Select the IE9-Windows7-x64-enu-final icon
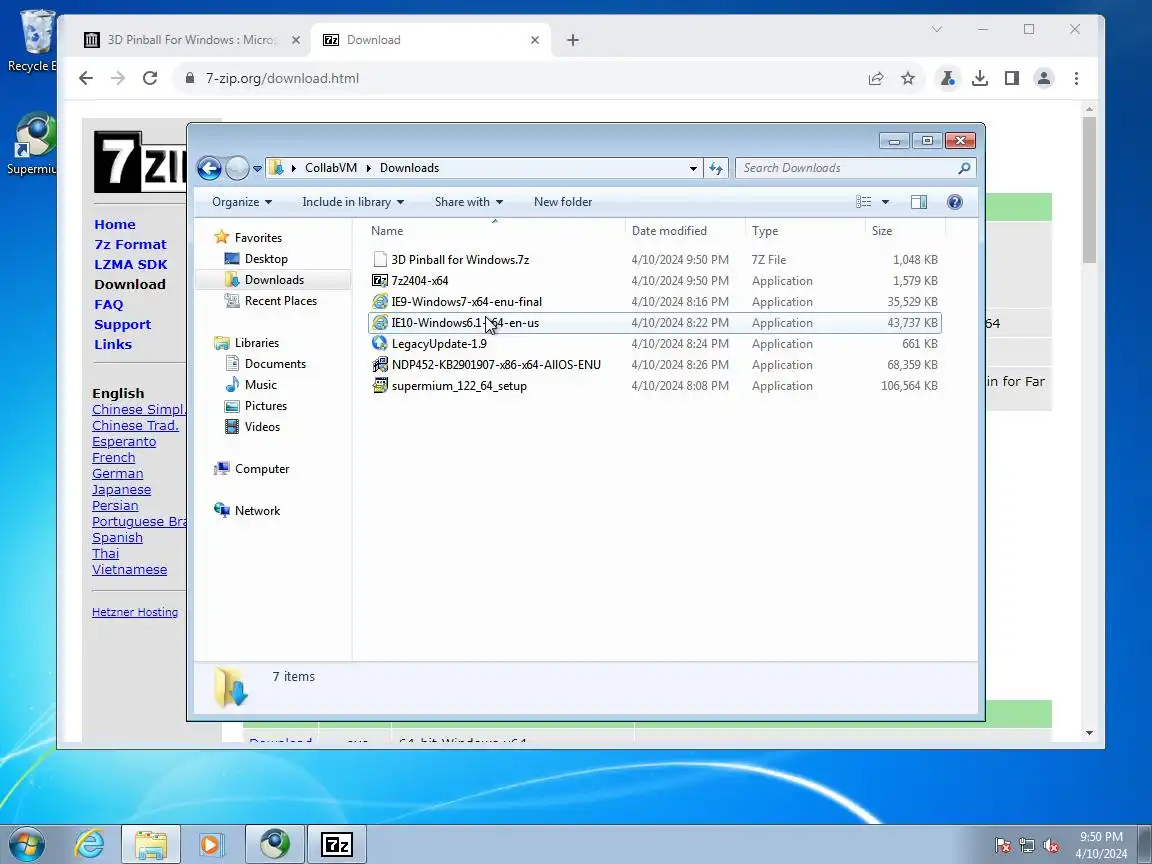 click(x=380, y=301)
